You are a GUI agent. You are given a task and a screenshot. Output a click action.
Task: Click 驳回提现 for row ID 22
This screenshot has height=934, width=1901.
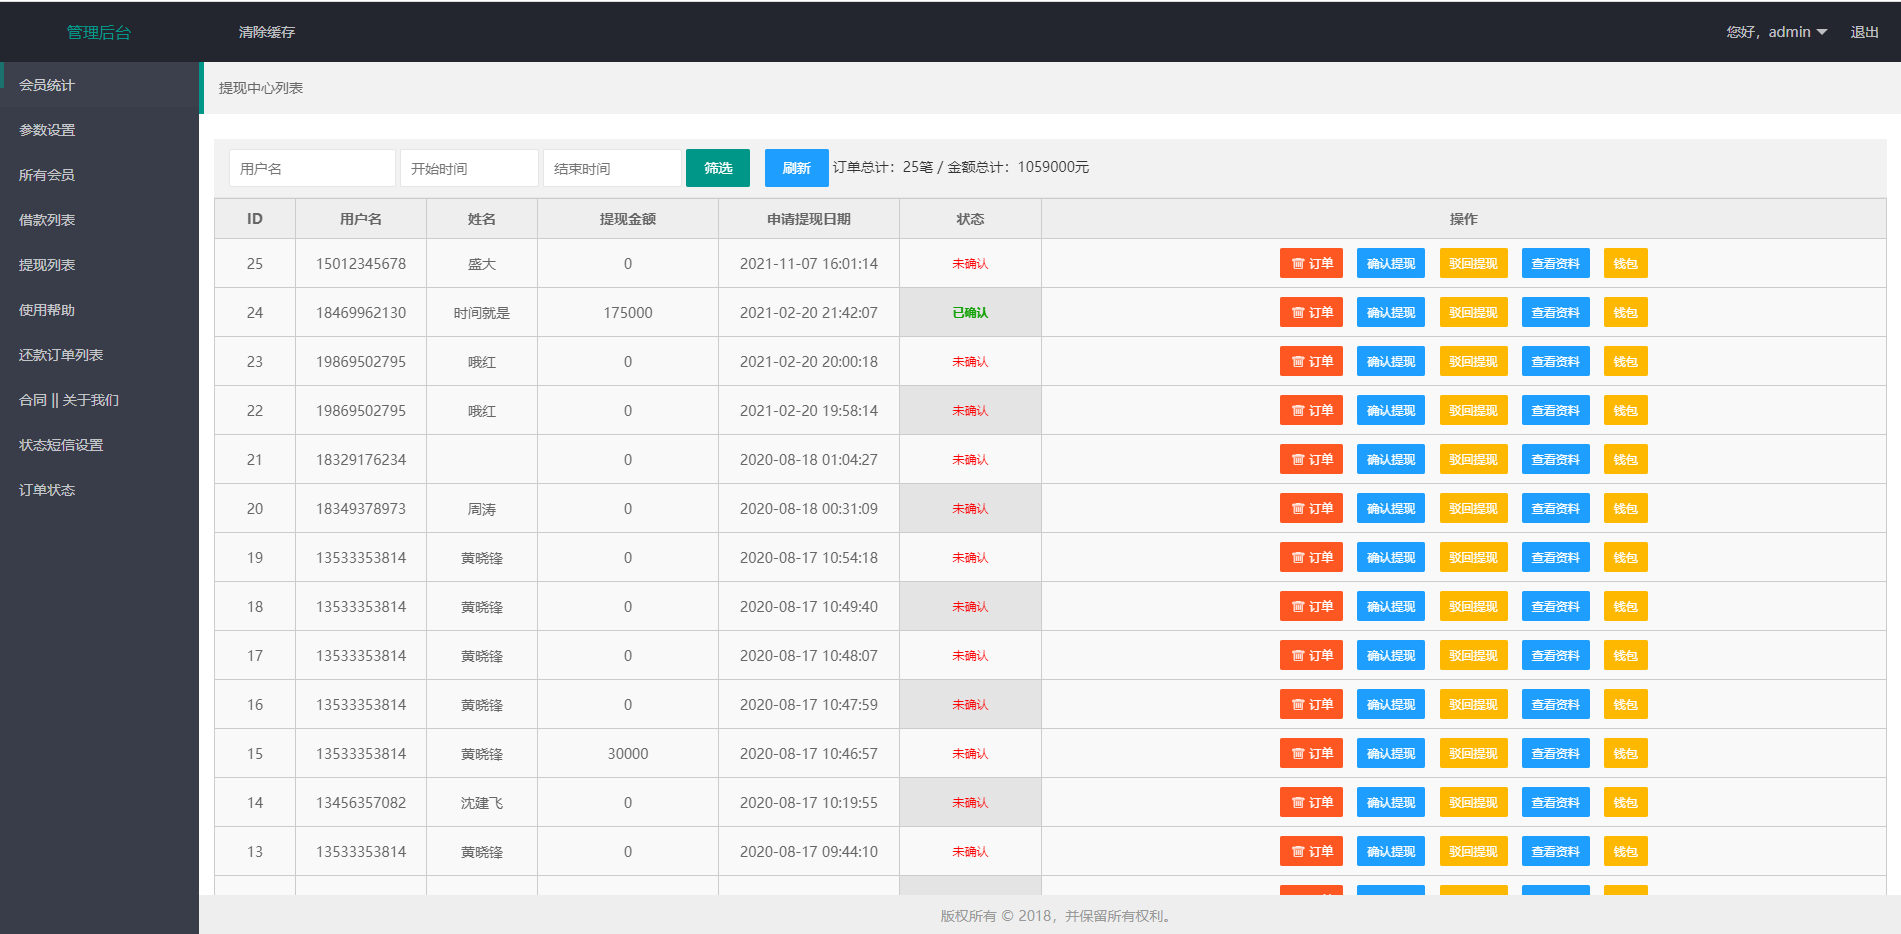tap(1473, 411)
